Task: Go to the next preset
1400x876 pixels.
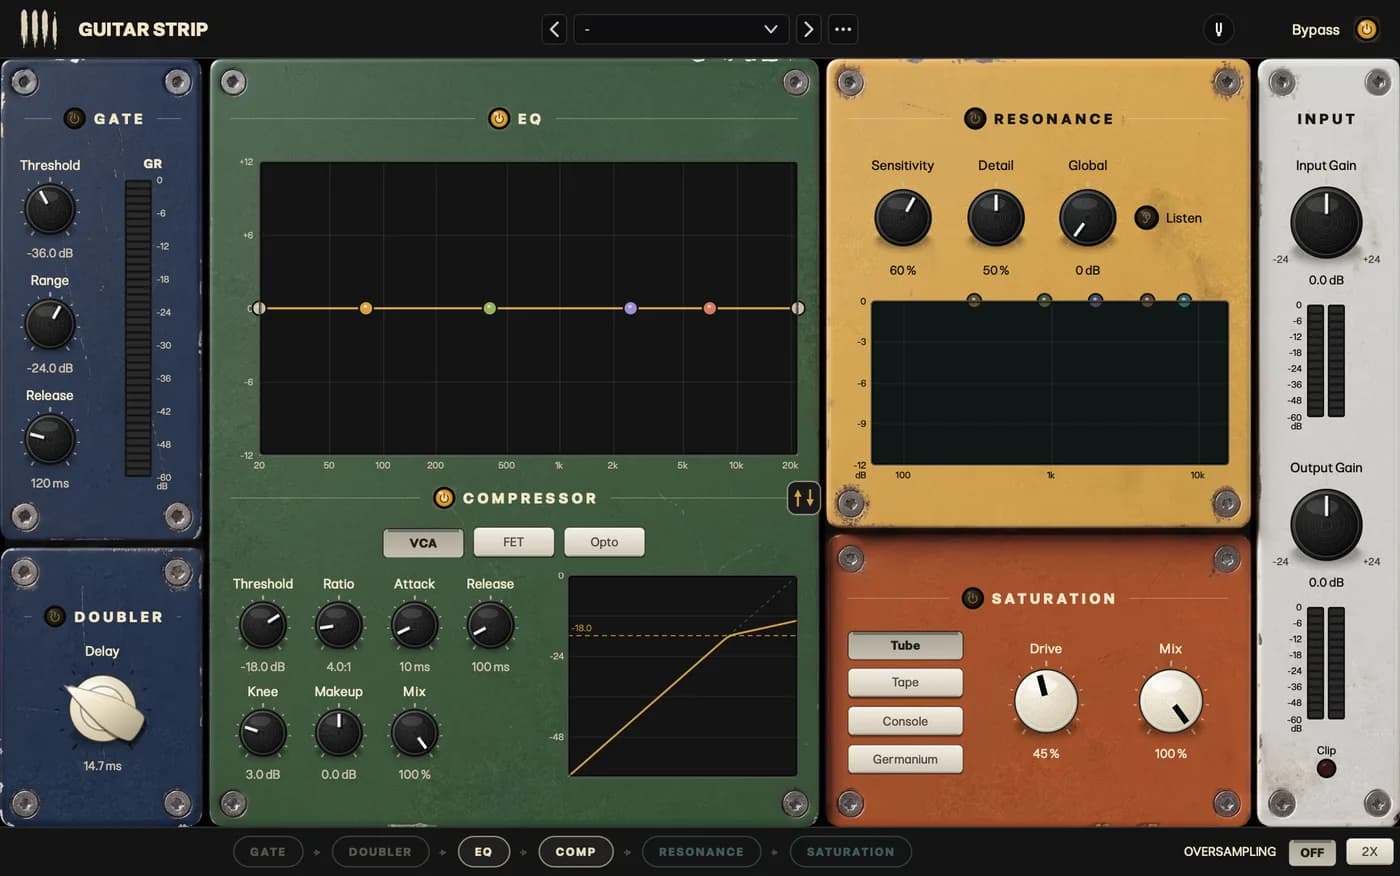Action: [808, 29]
